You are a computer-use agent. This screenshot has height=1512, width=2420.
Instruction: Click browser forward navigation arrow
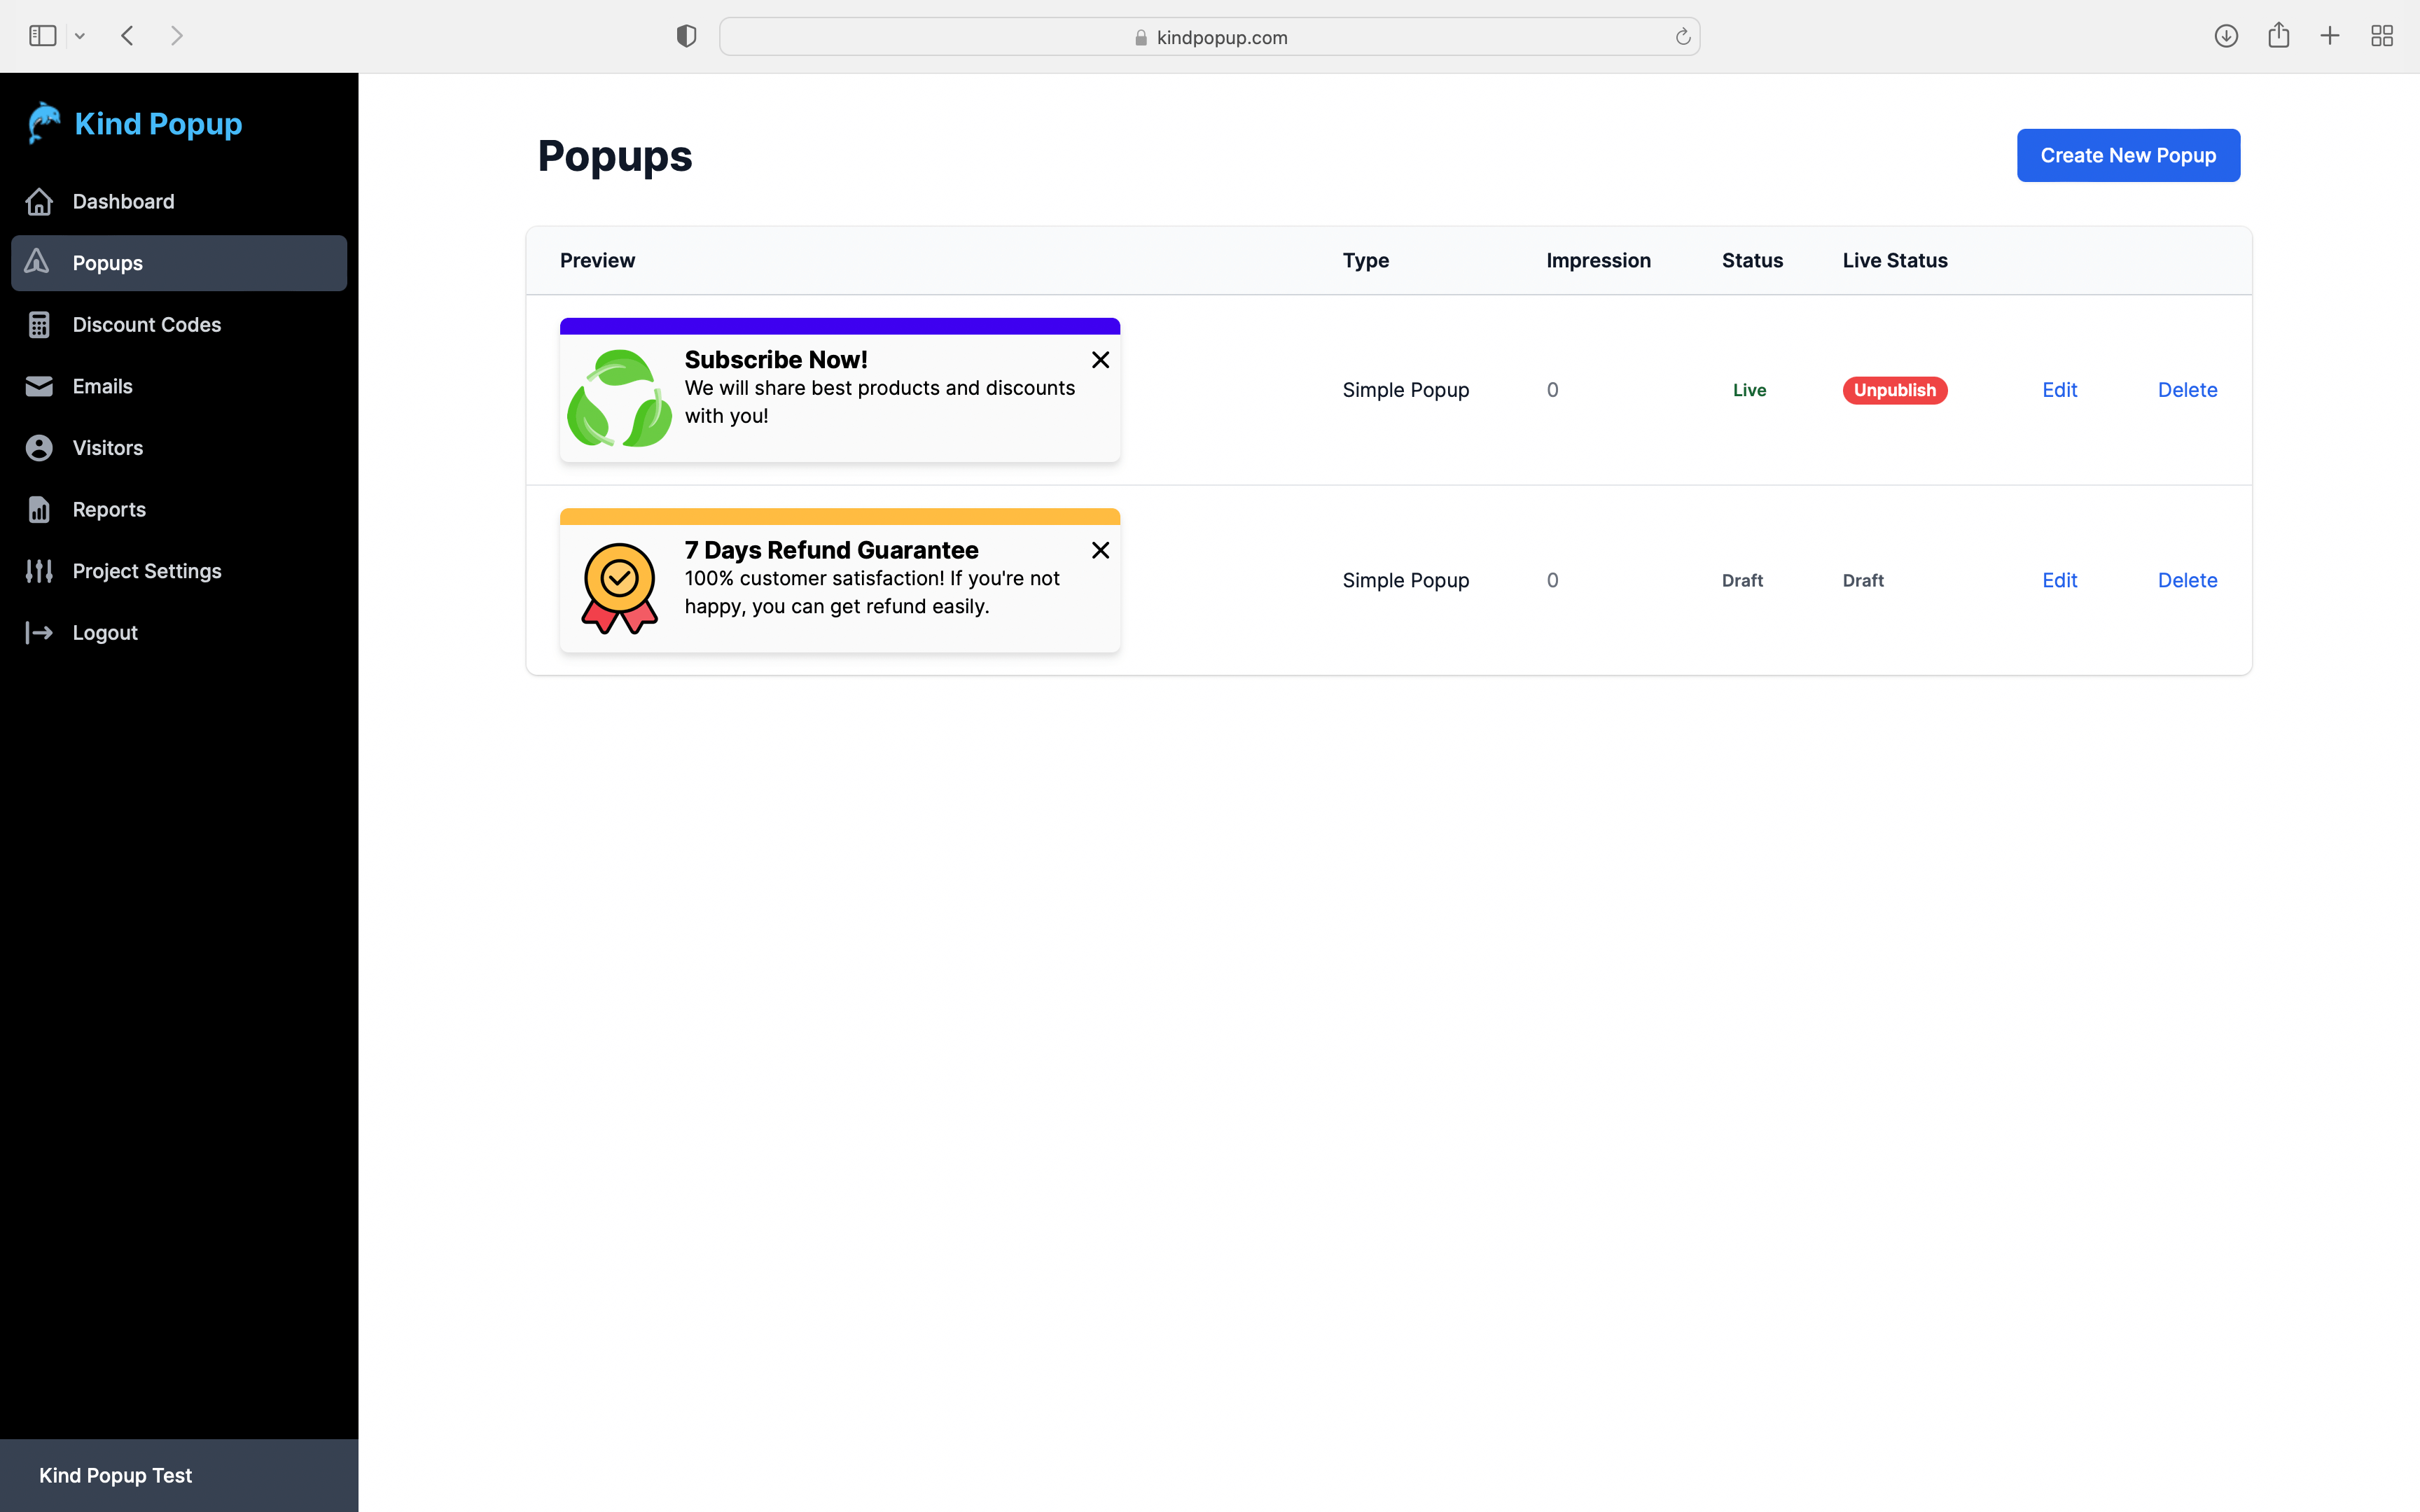176,36
